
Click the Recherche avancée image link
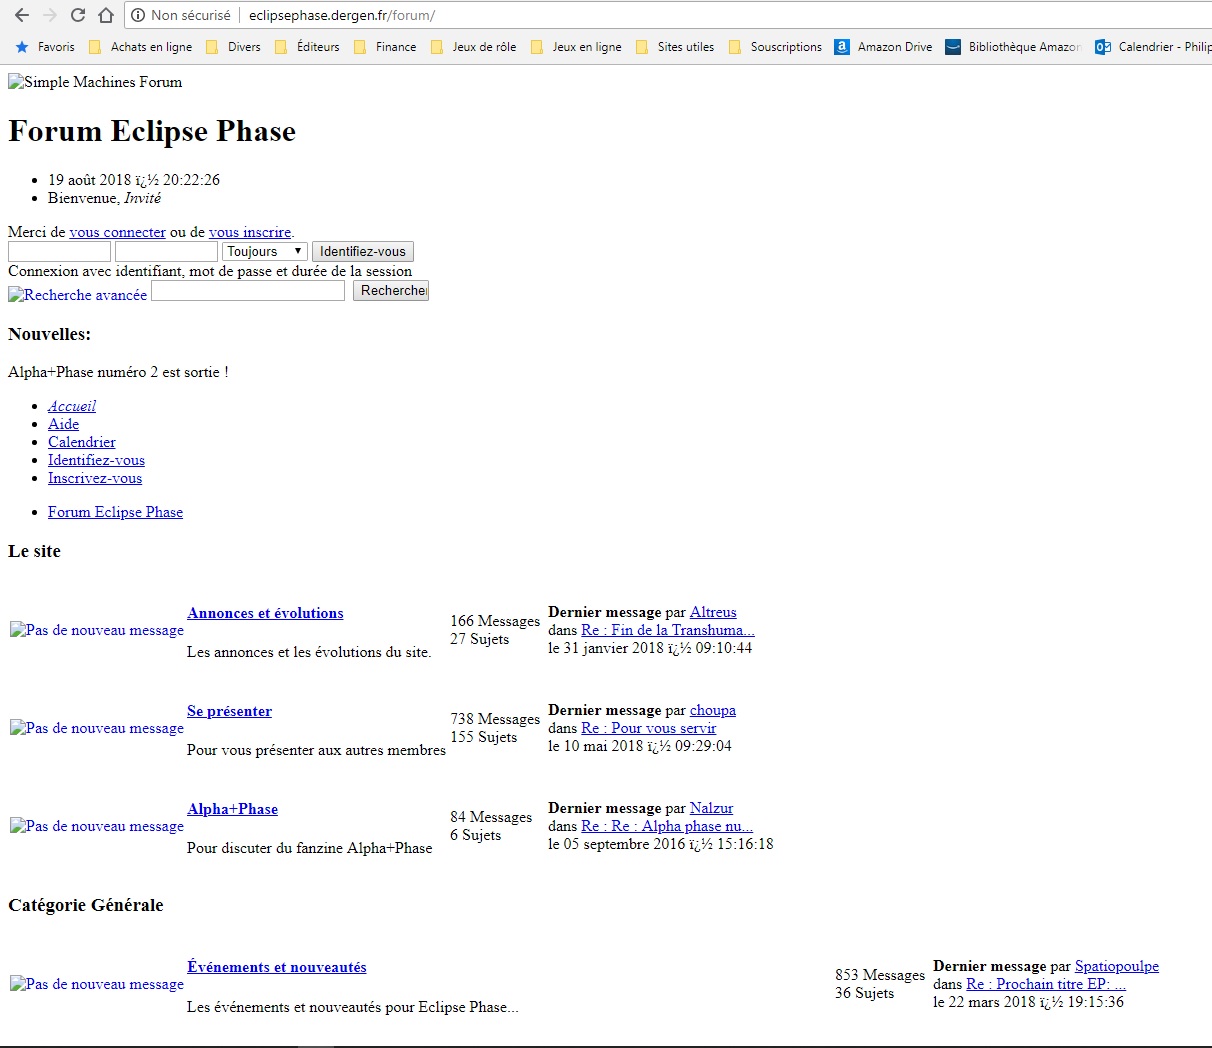click(x=78, y=295)
